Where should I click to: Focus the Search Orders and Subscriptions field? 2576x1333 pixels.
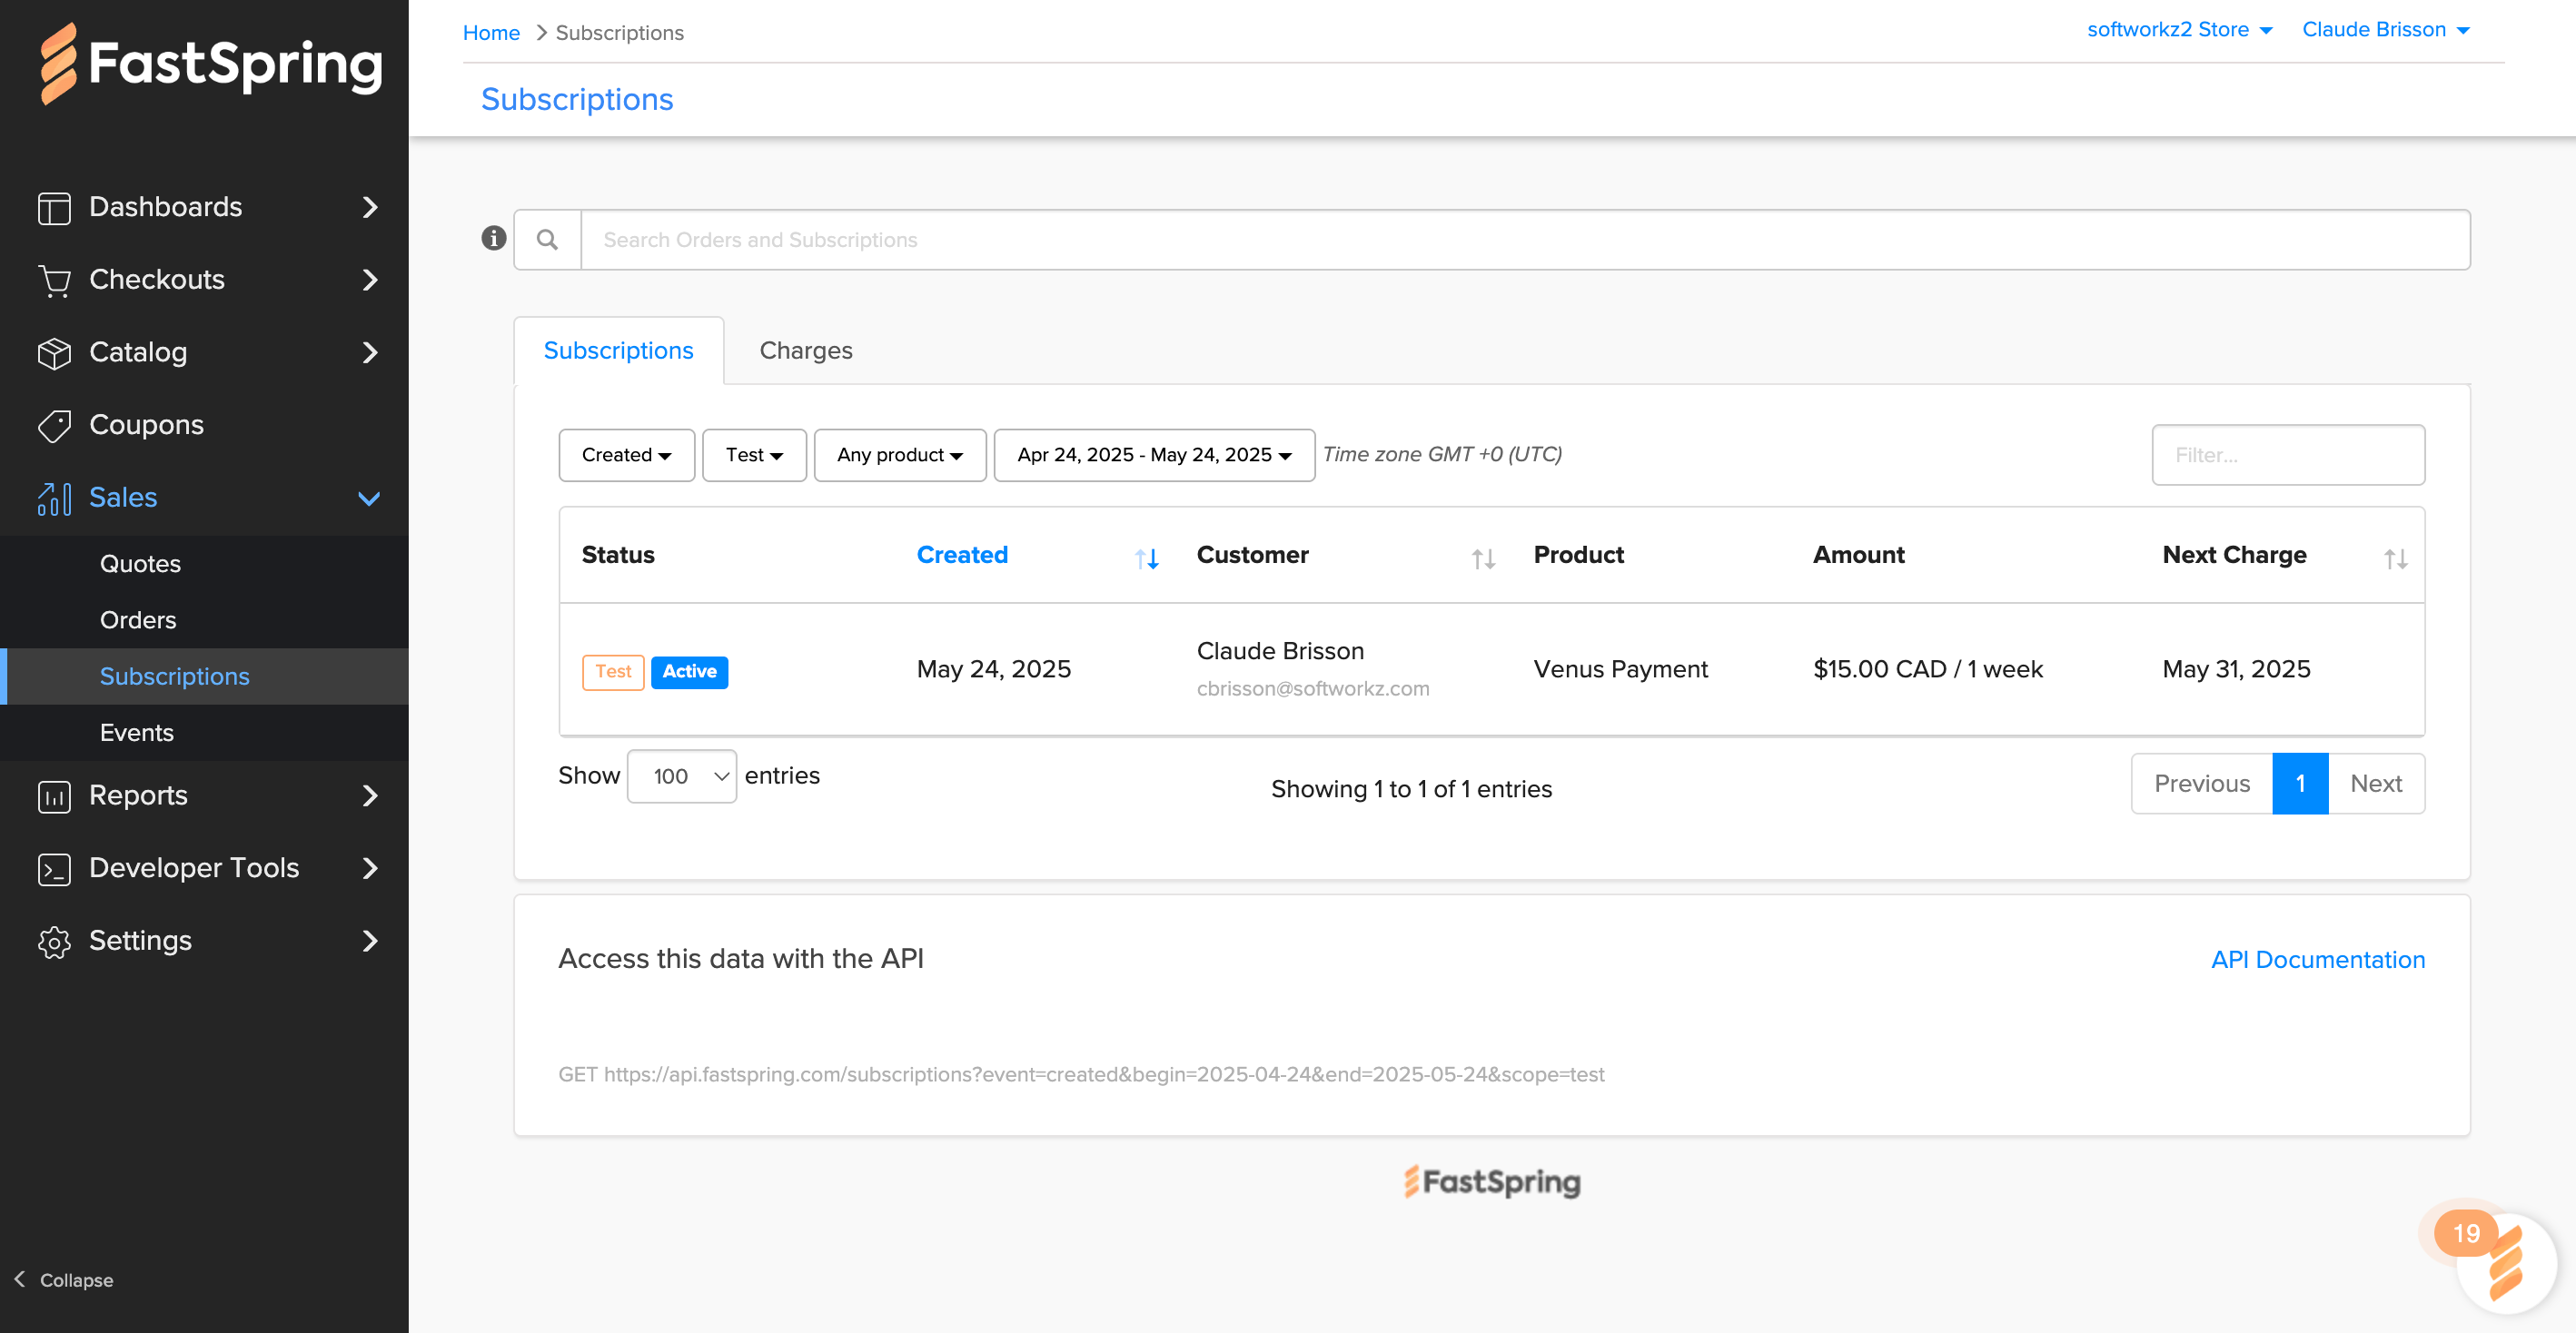(1526, 240)
